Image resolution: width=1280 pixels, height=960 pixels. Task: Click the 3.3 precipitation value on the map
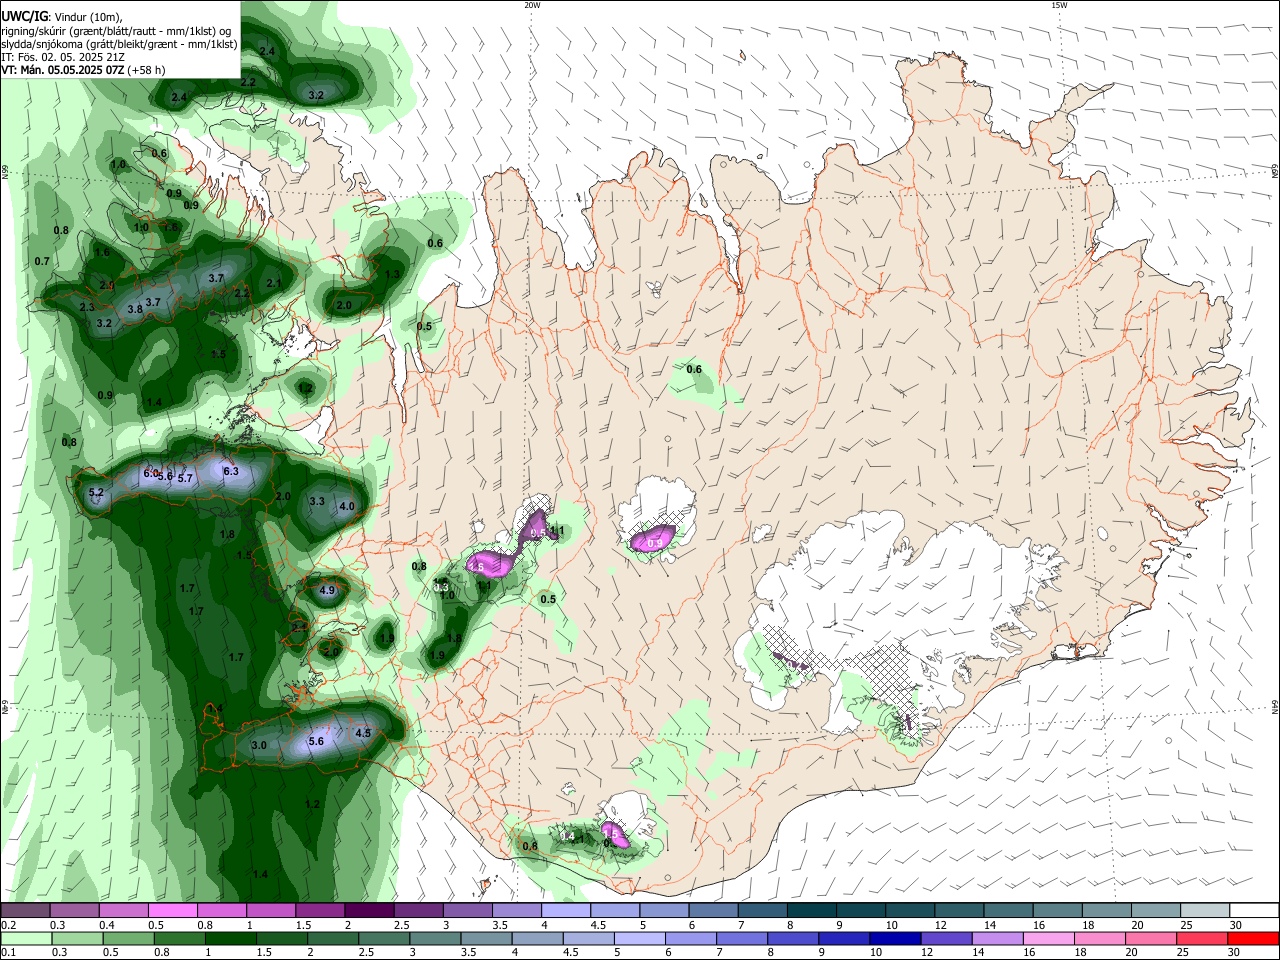(317, 501)
